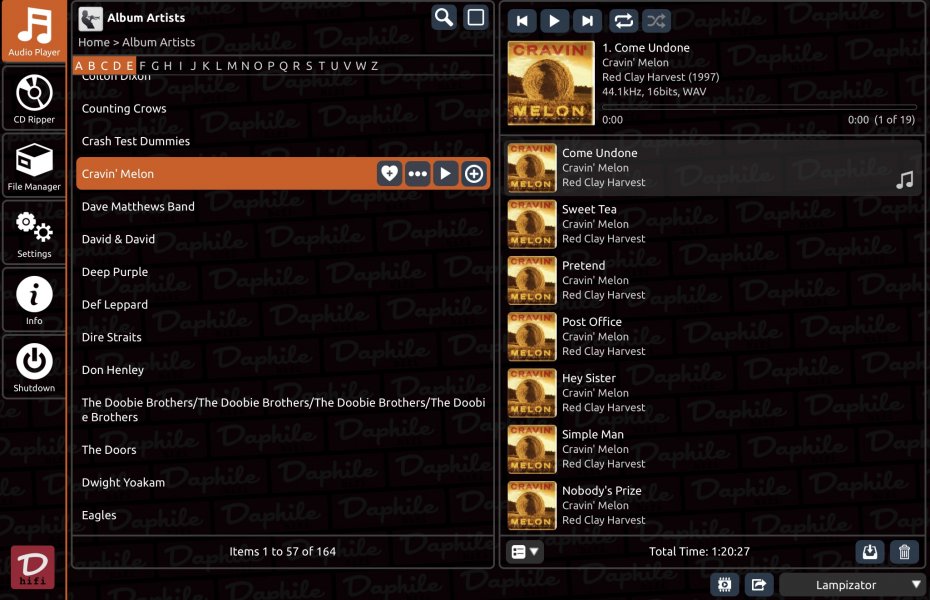Open the Settings page
The height and width of the screenshot is (600, 930).
coord(34,233)
